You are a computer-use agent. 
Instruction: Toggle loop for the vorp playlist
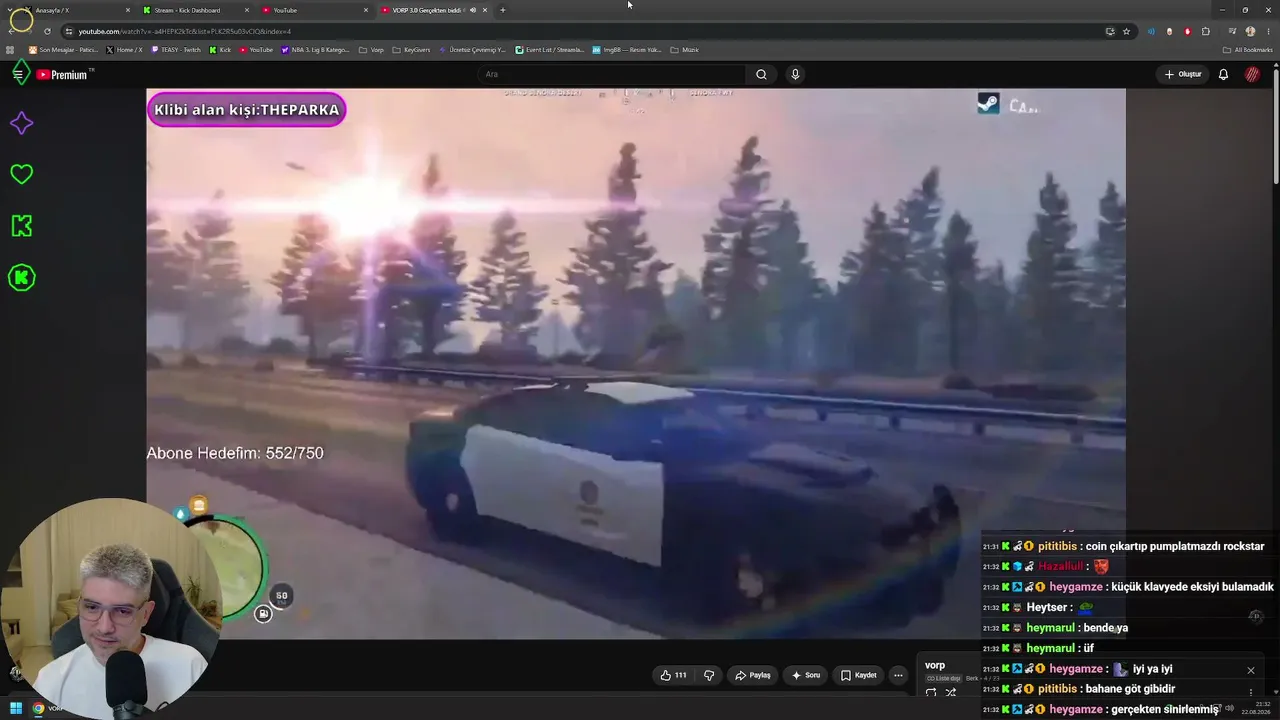931,692
